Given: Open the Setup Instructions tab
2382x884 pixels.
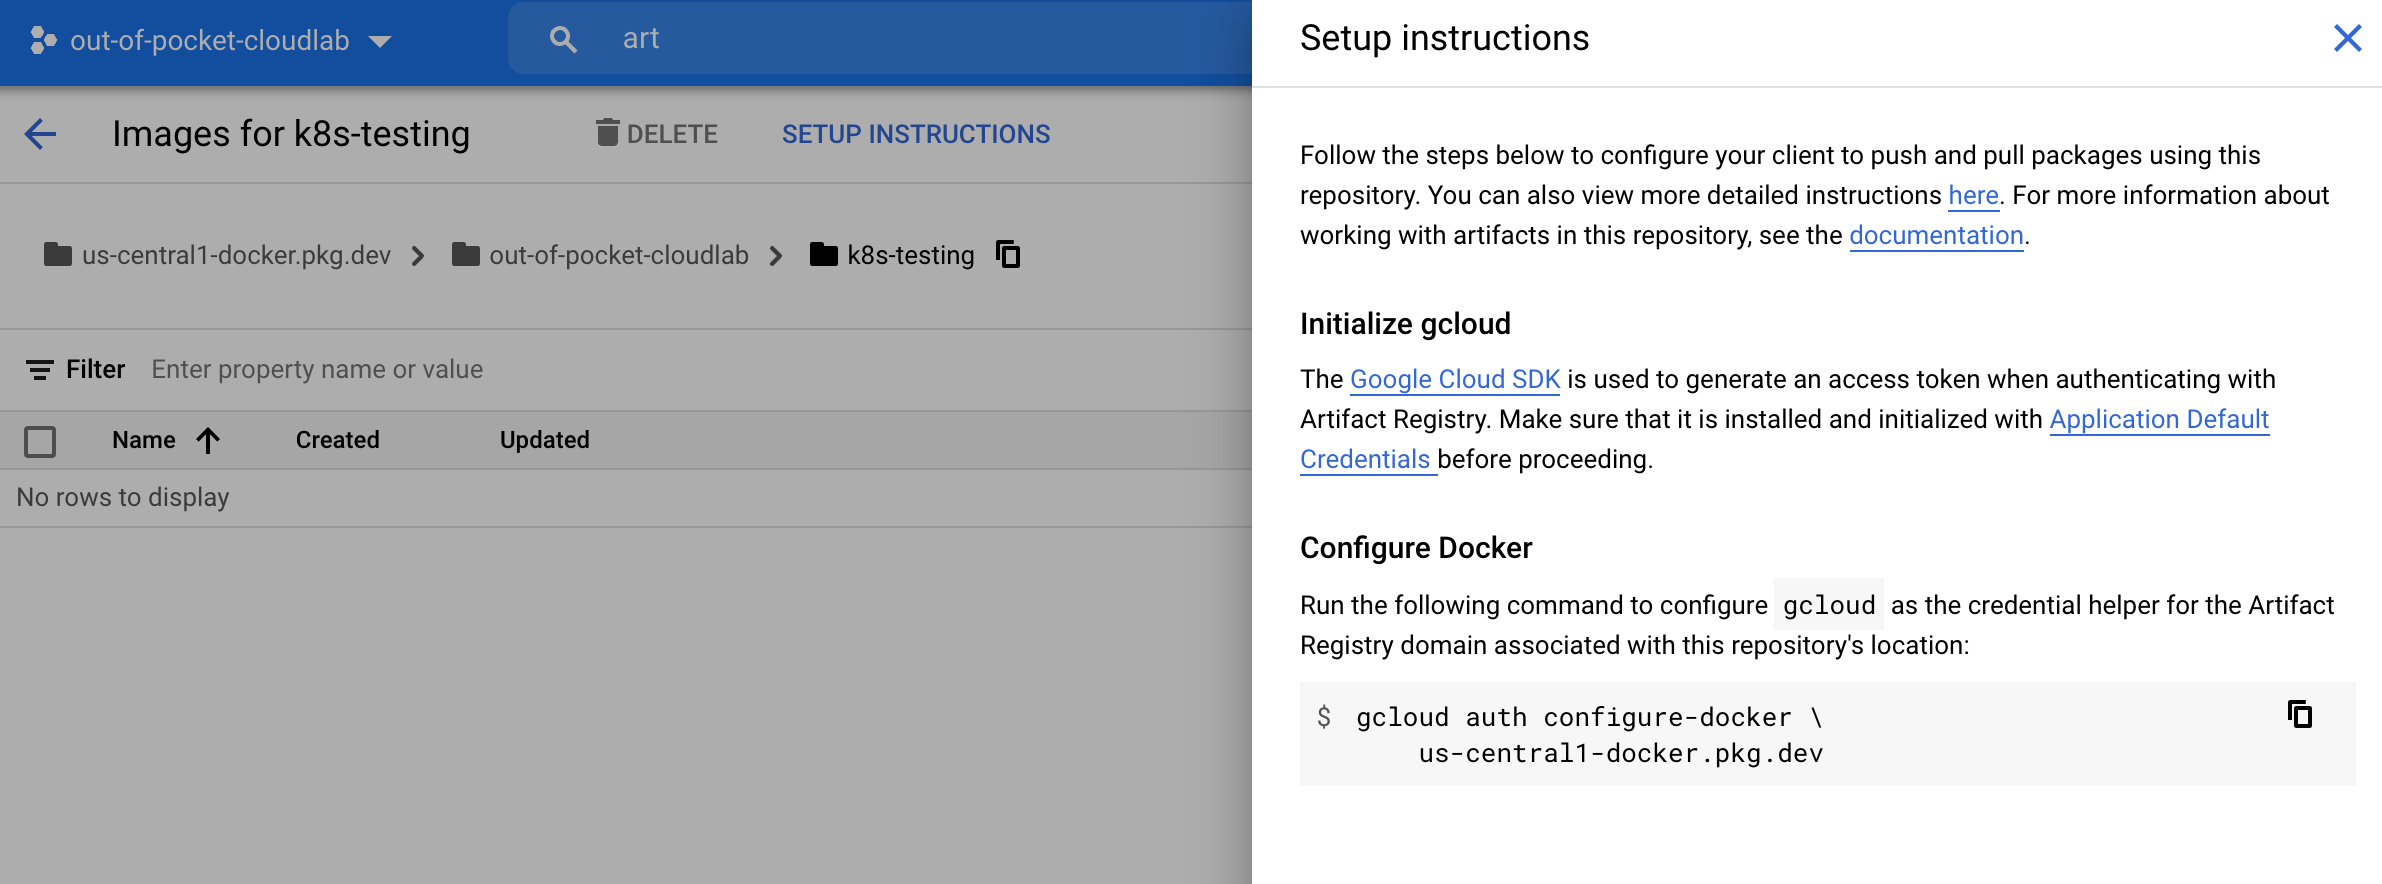Looking at the screenshot, I should [x=915, y=134].
